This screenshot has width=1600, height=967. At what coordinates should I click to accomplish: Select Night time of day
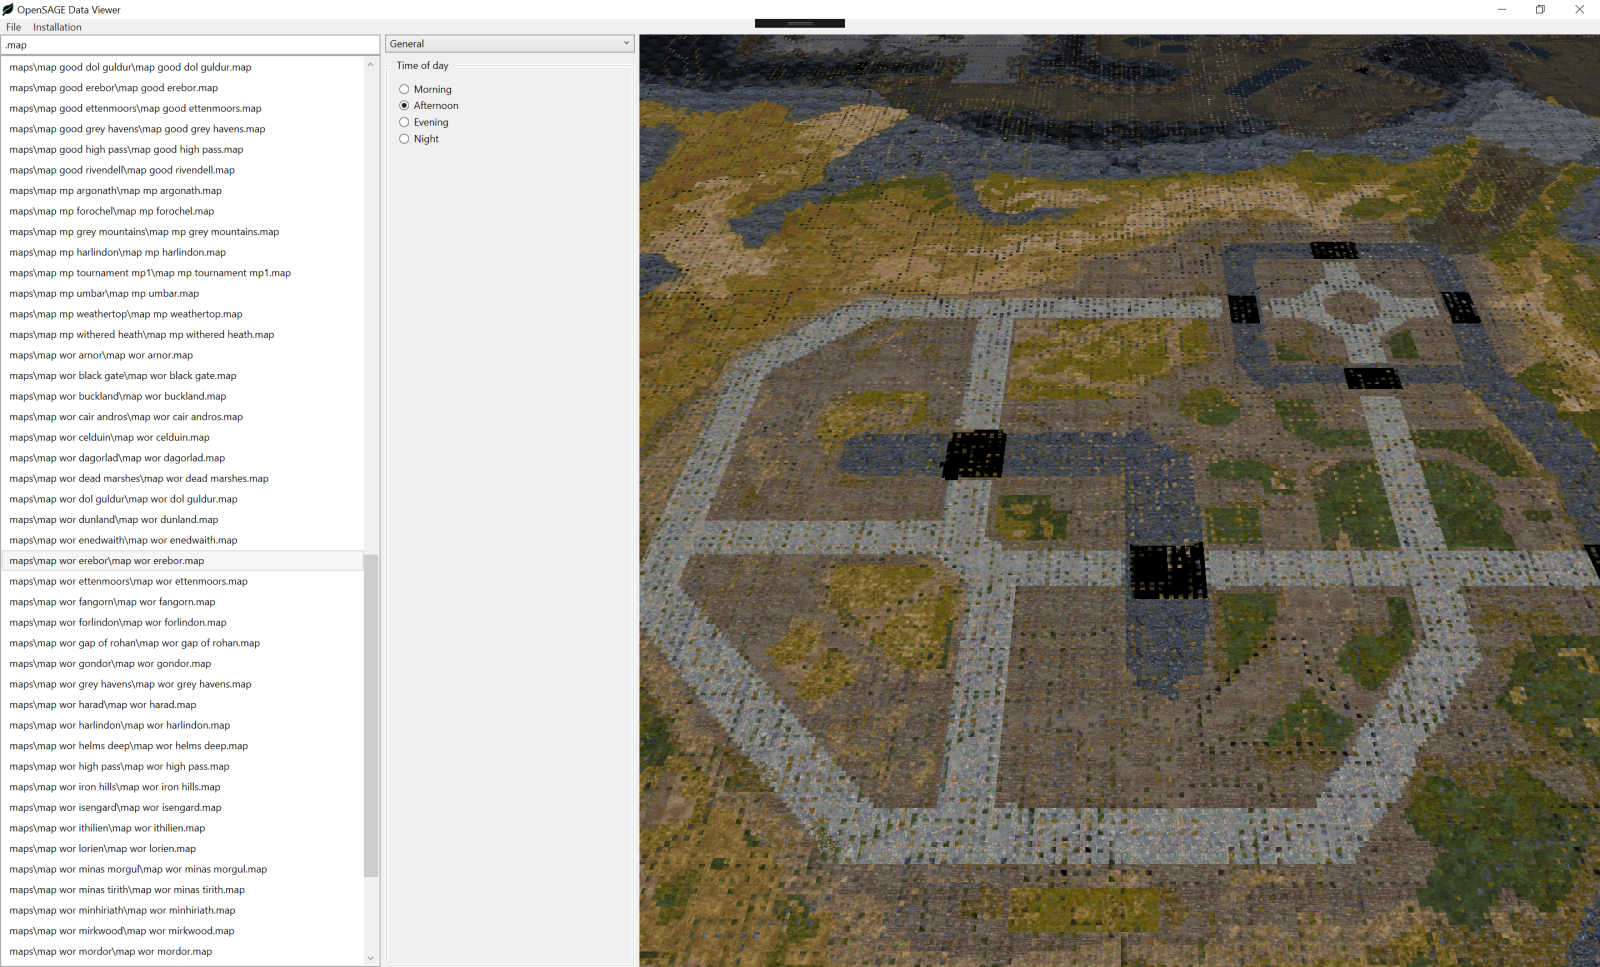[419, 139]
